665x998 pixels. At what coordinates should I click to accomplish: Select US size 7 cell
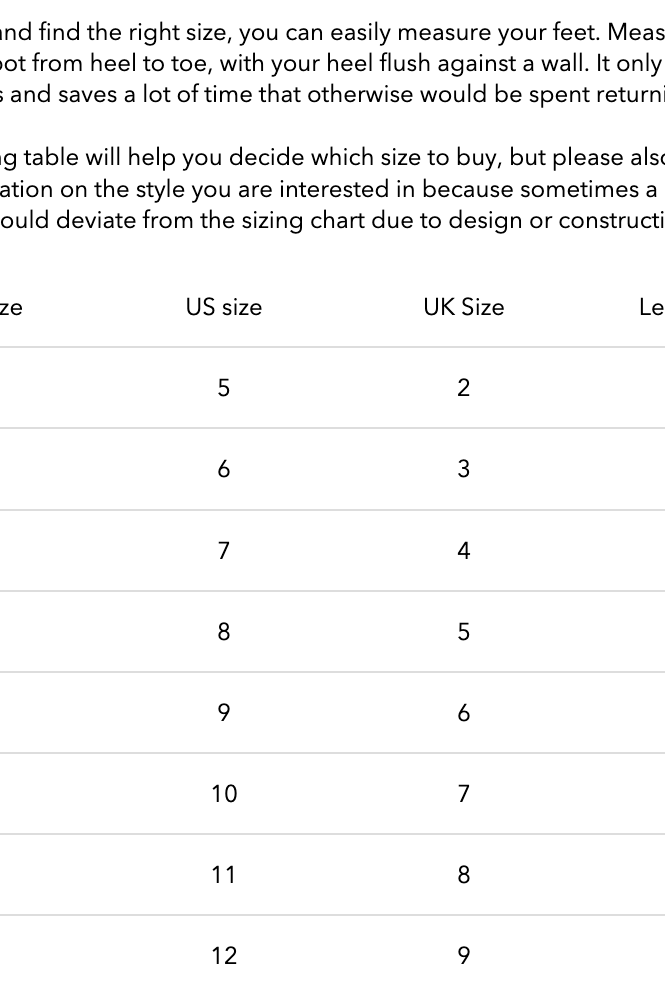click(223, 551)
